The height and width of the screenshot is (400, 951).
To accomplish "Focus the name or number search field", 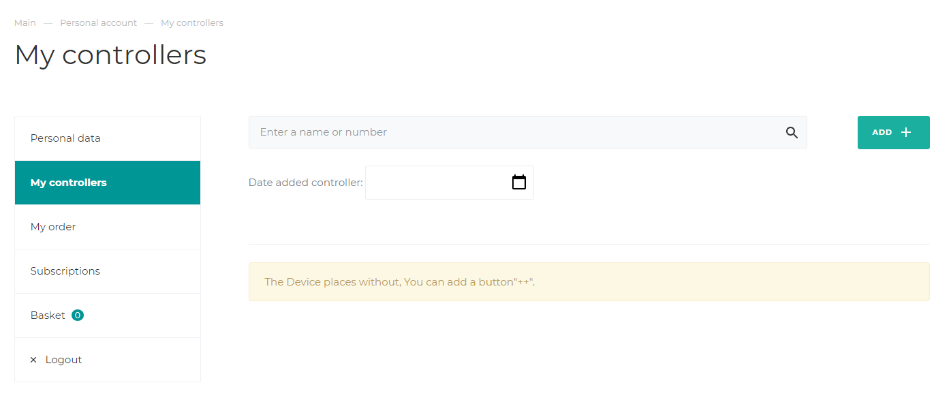I will [528, 132].
